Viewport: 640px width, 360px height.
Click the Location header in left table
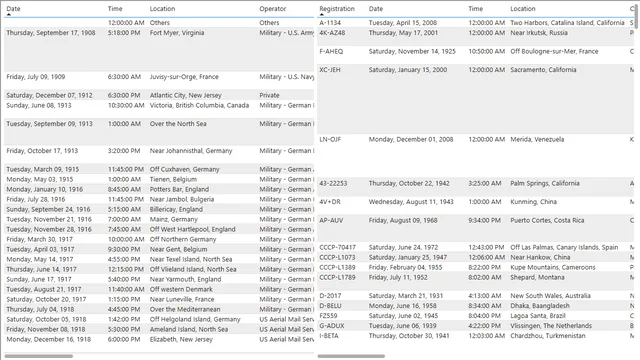(x=162, y=9)
